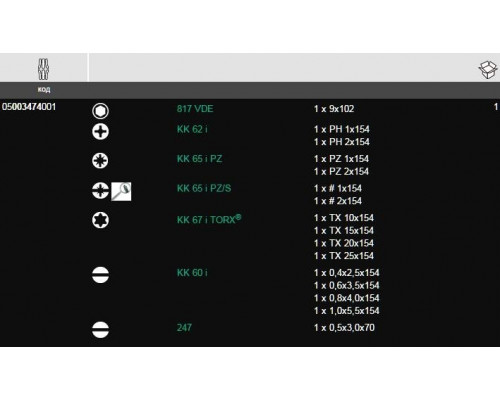The width and height of the screenshot is (500, 400).
Task: Click the slotted icon beside KK 60 i
Action: tap(100, 275)
